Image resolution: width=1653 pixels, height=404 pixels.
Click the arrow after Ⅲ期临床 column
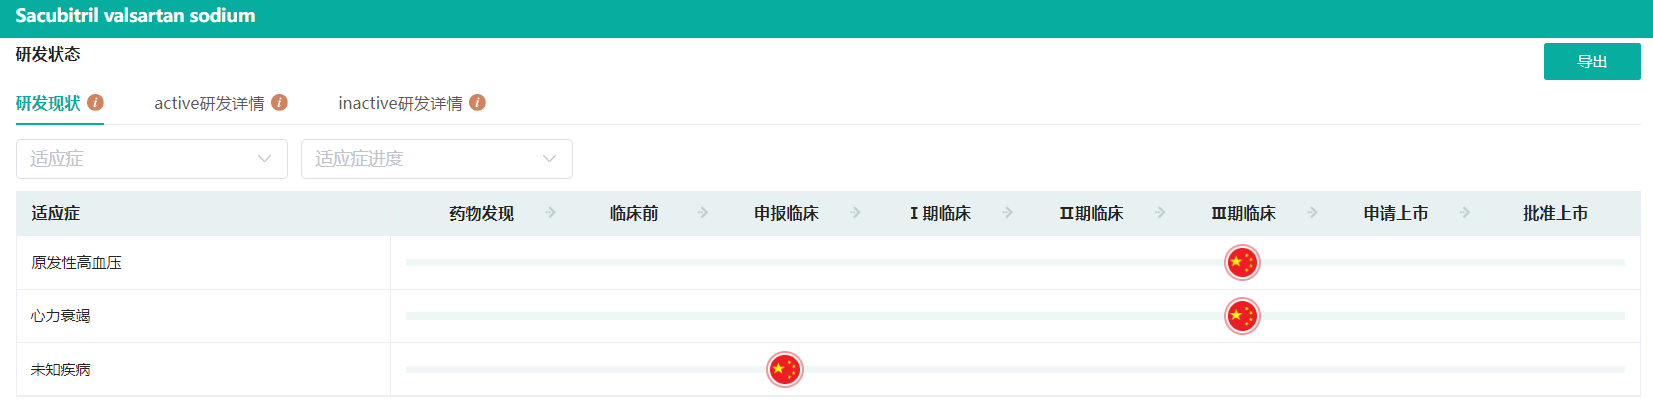[1312, 212]
